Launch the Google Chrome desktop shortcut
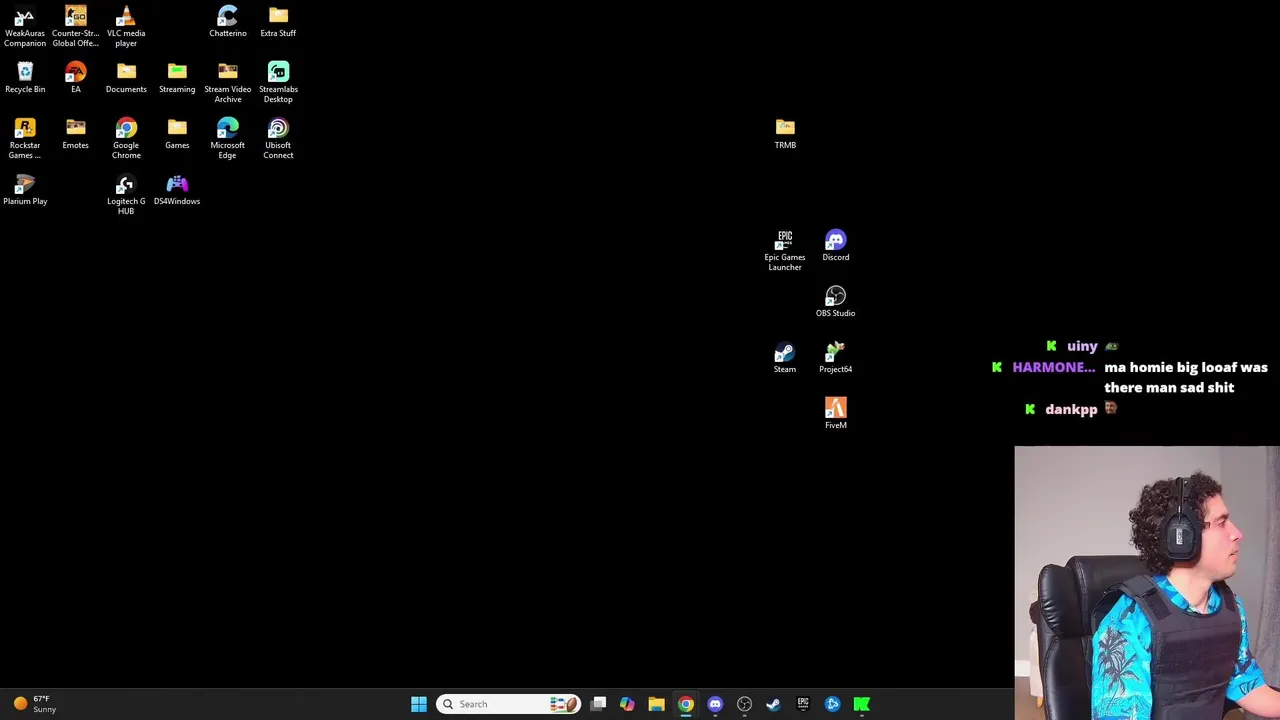The height and width of the screenshot is (720, 1280). [126, 139]
